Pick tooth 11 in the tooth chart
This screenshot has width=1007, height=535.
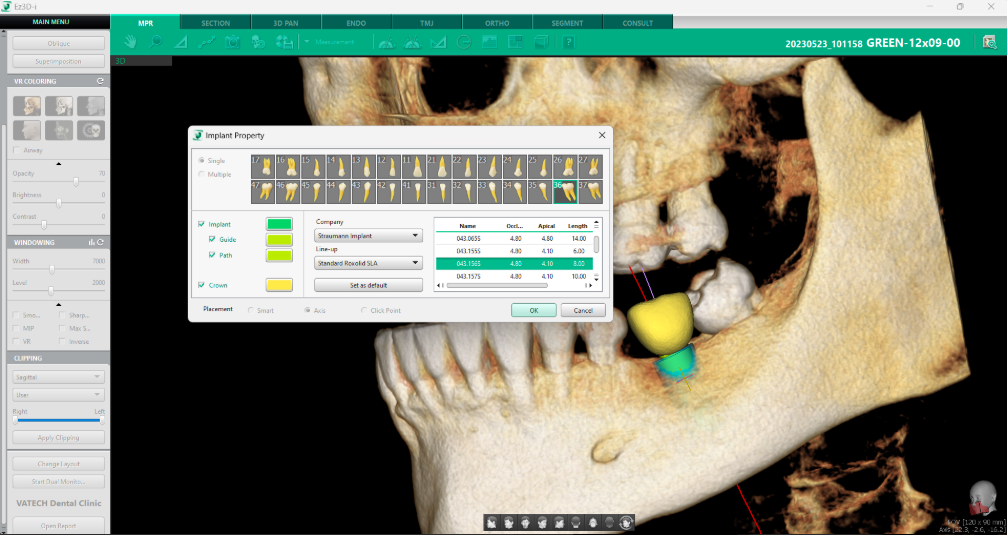point(414,166)
